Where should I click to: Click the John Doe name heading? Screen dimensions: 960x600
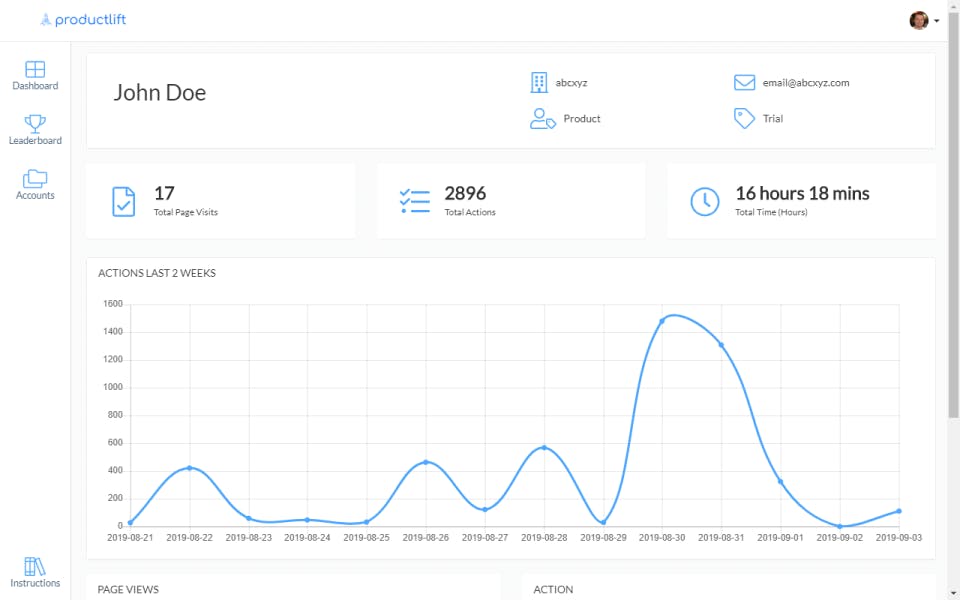[160, 92]
